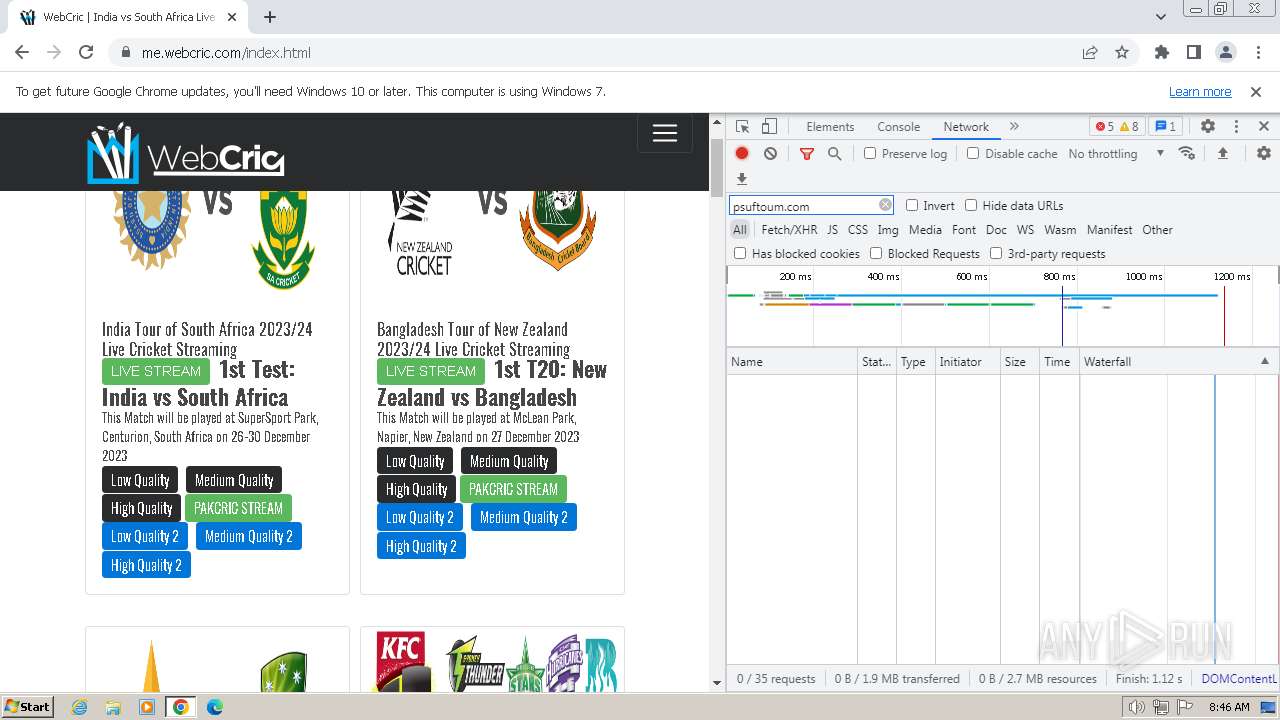This screenshot has height=720, width=1280.
Task: Open the No throttling dropdown
Action: 1116,153
